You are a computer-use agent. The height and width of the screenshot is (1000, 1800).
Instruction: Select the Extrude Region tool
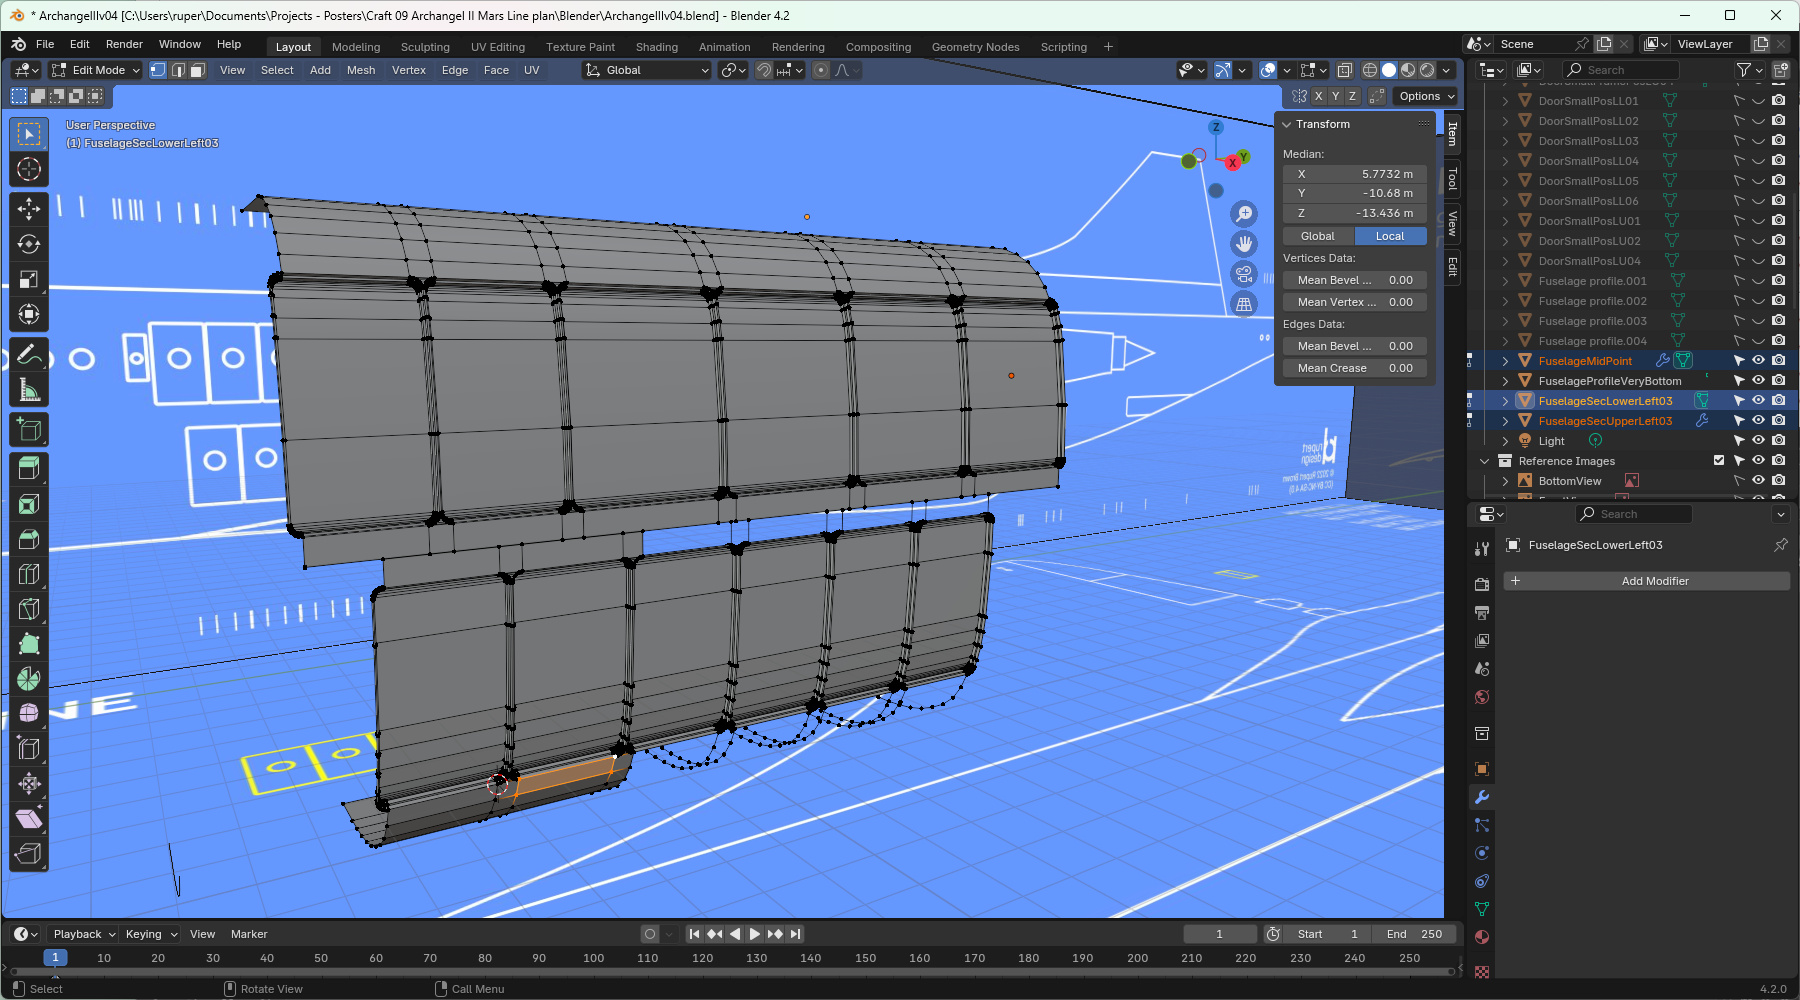29,468
